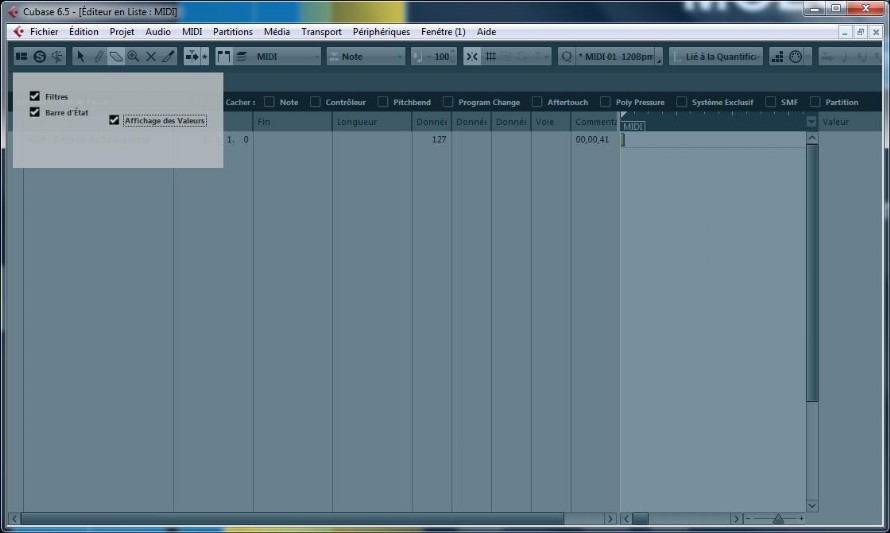
Task: Select the Mute X tool
Action: pyautogui.click(x=151, y=56)
